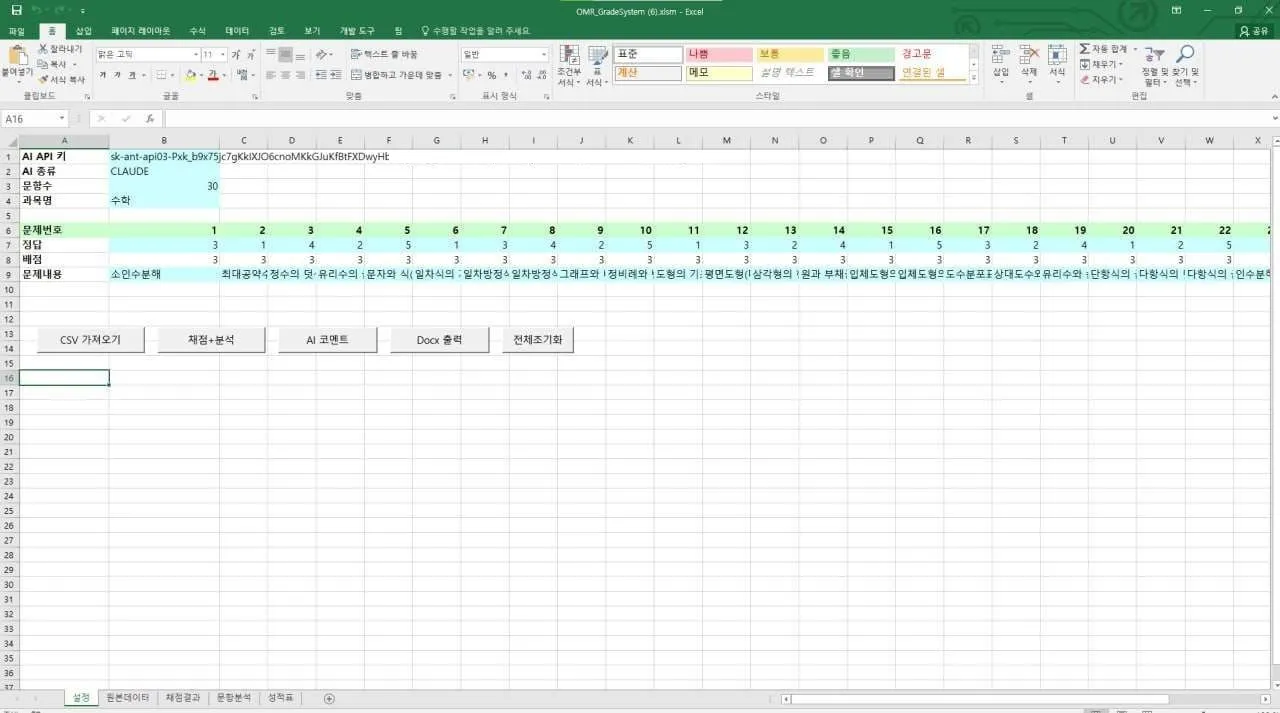This screenshot has width=1280, height=713.
Task: Click the 채점+분석 button
Action: click(x=212, y=339)
